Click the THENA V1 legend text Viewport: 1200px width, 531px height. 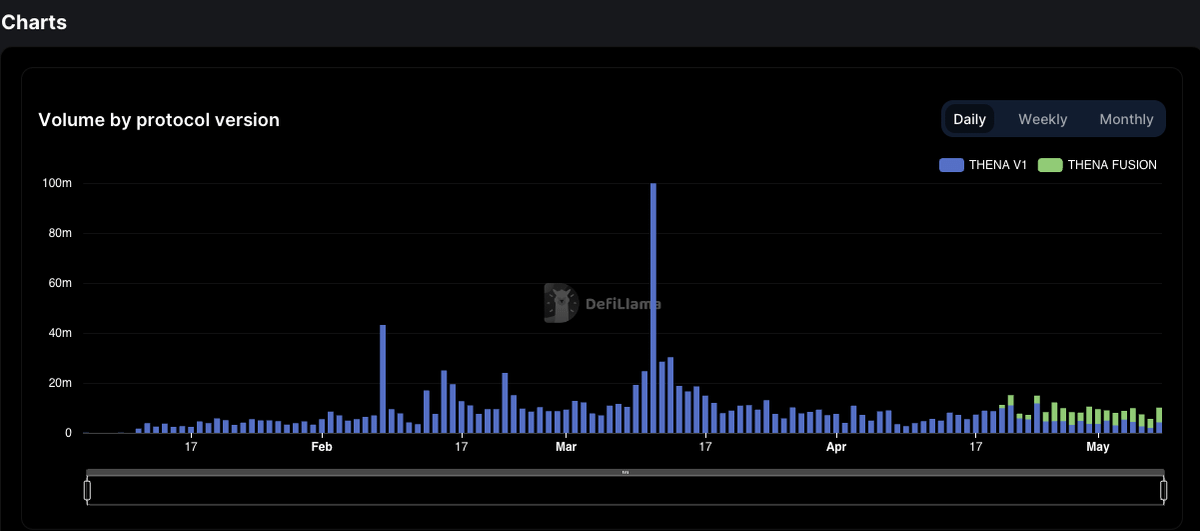point(998,165)
